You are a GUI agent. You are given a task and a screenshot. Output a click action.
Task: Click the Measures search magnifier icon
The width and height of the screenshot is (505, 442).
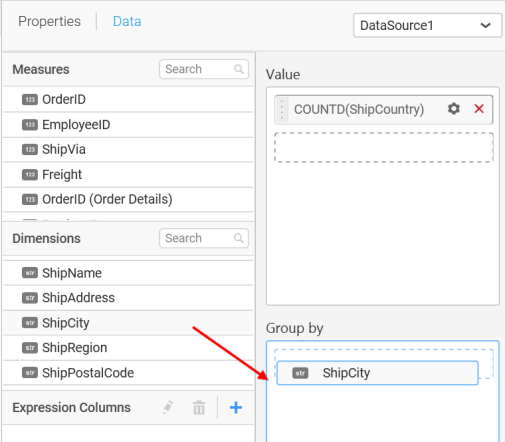[239, 69]
